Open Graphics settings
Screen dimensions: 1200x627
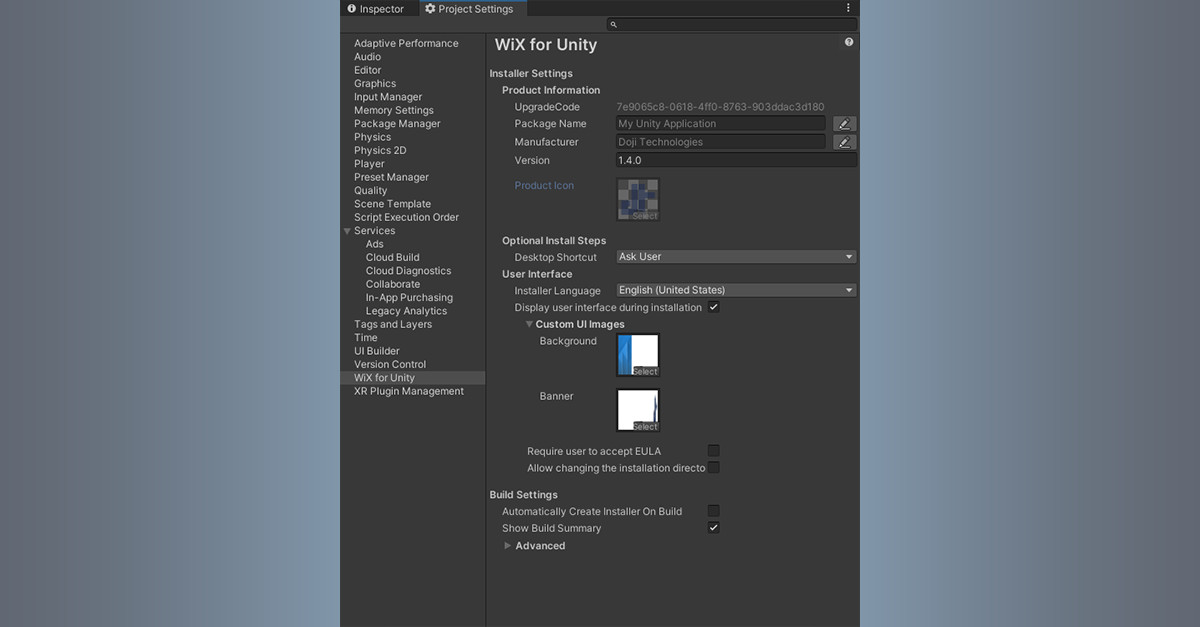[375, 84]
